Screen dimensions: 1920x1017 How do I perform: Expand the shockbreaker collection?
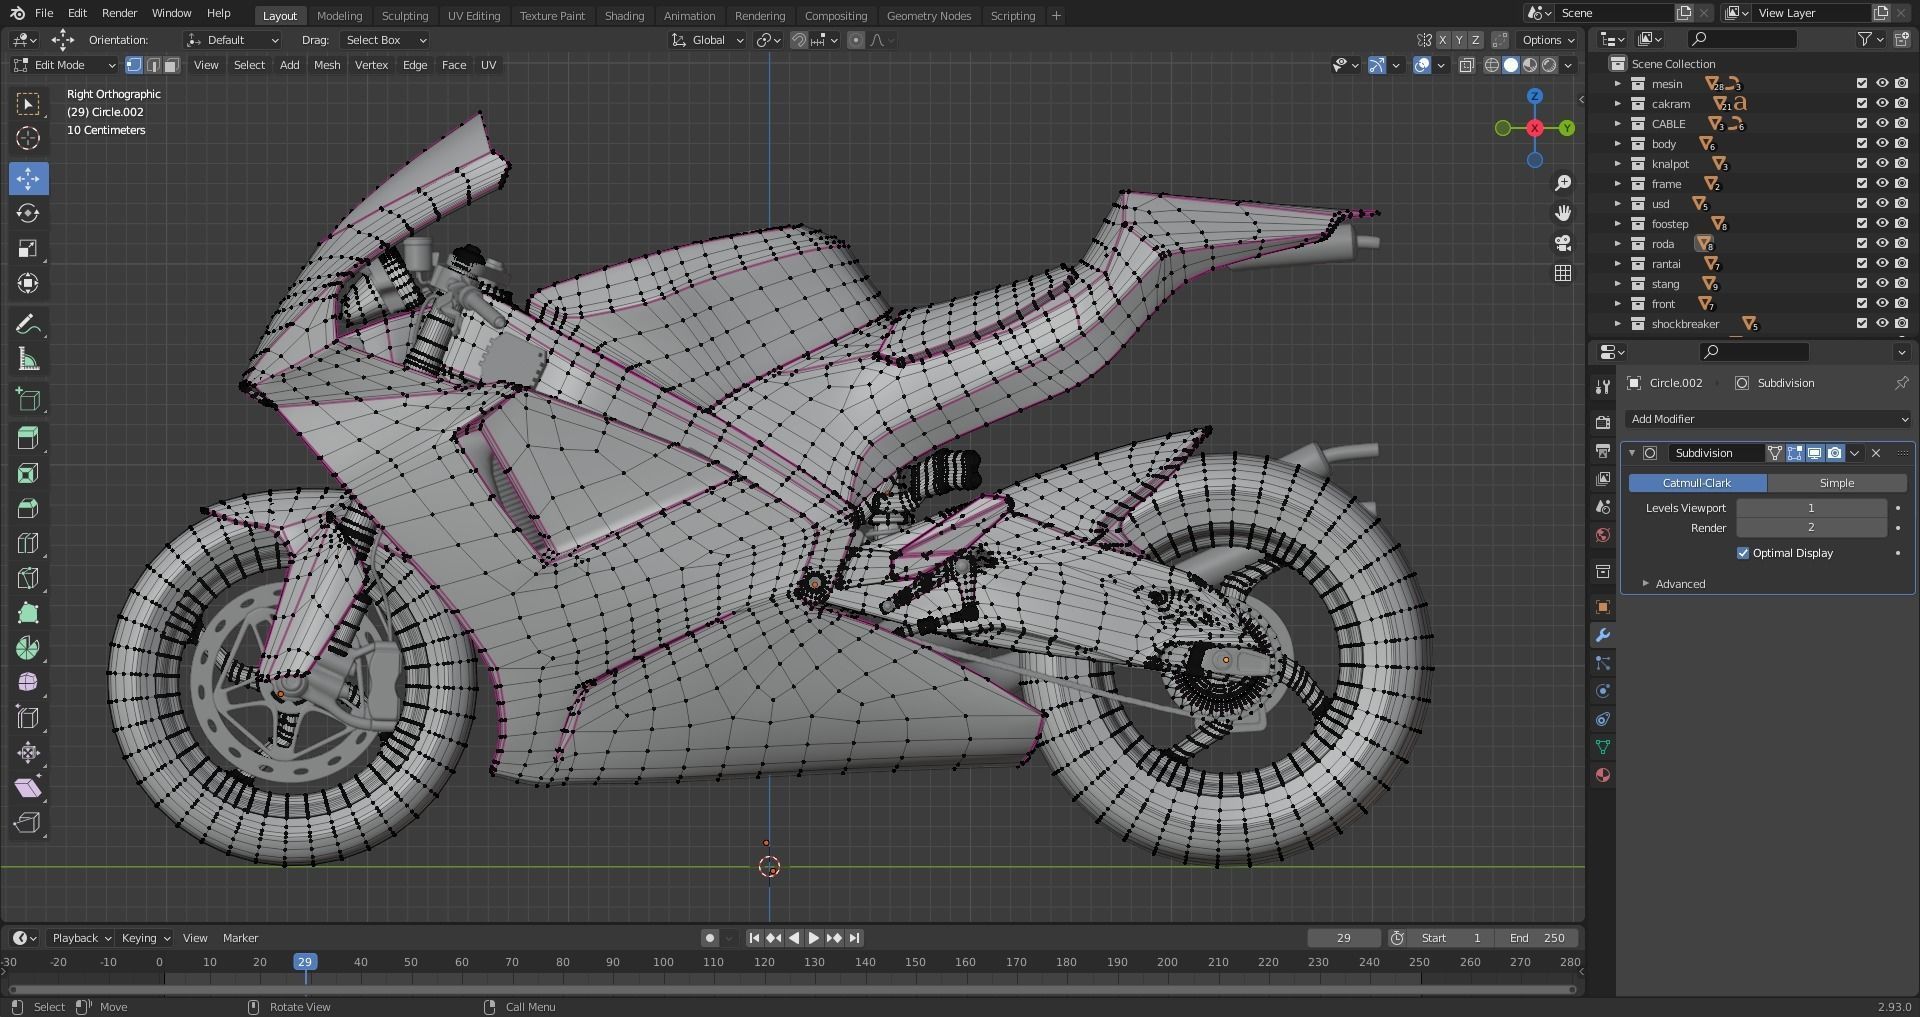[1618, 324]
